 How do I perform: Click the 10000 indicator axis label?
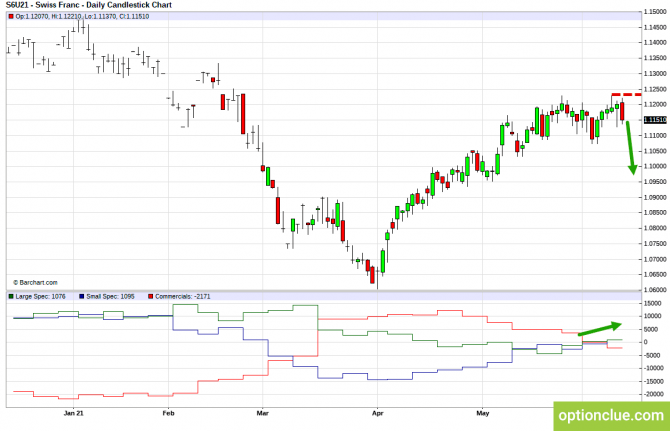point(652,316)
